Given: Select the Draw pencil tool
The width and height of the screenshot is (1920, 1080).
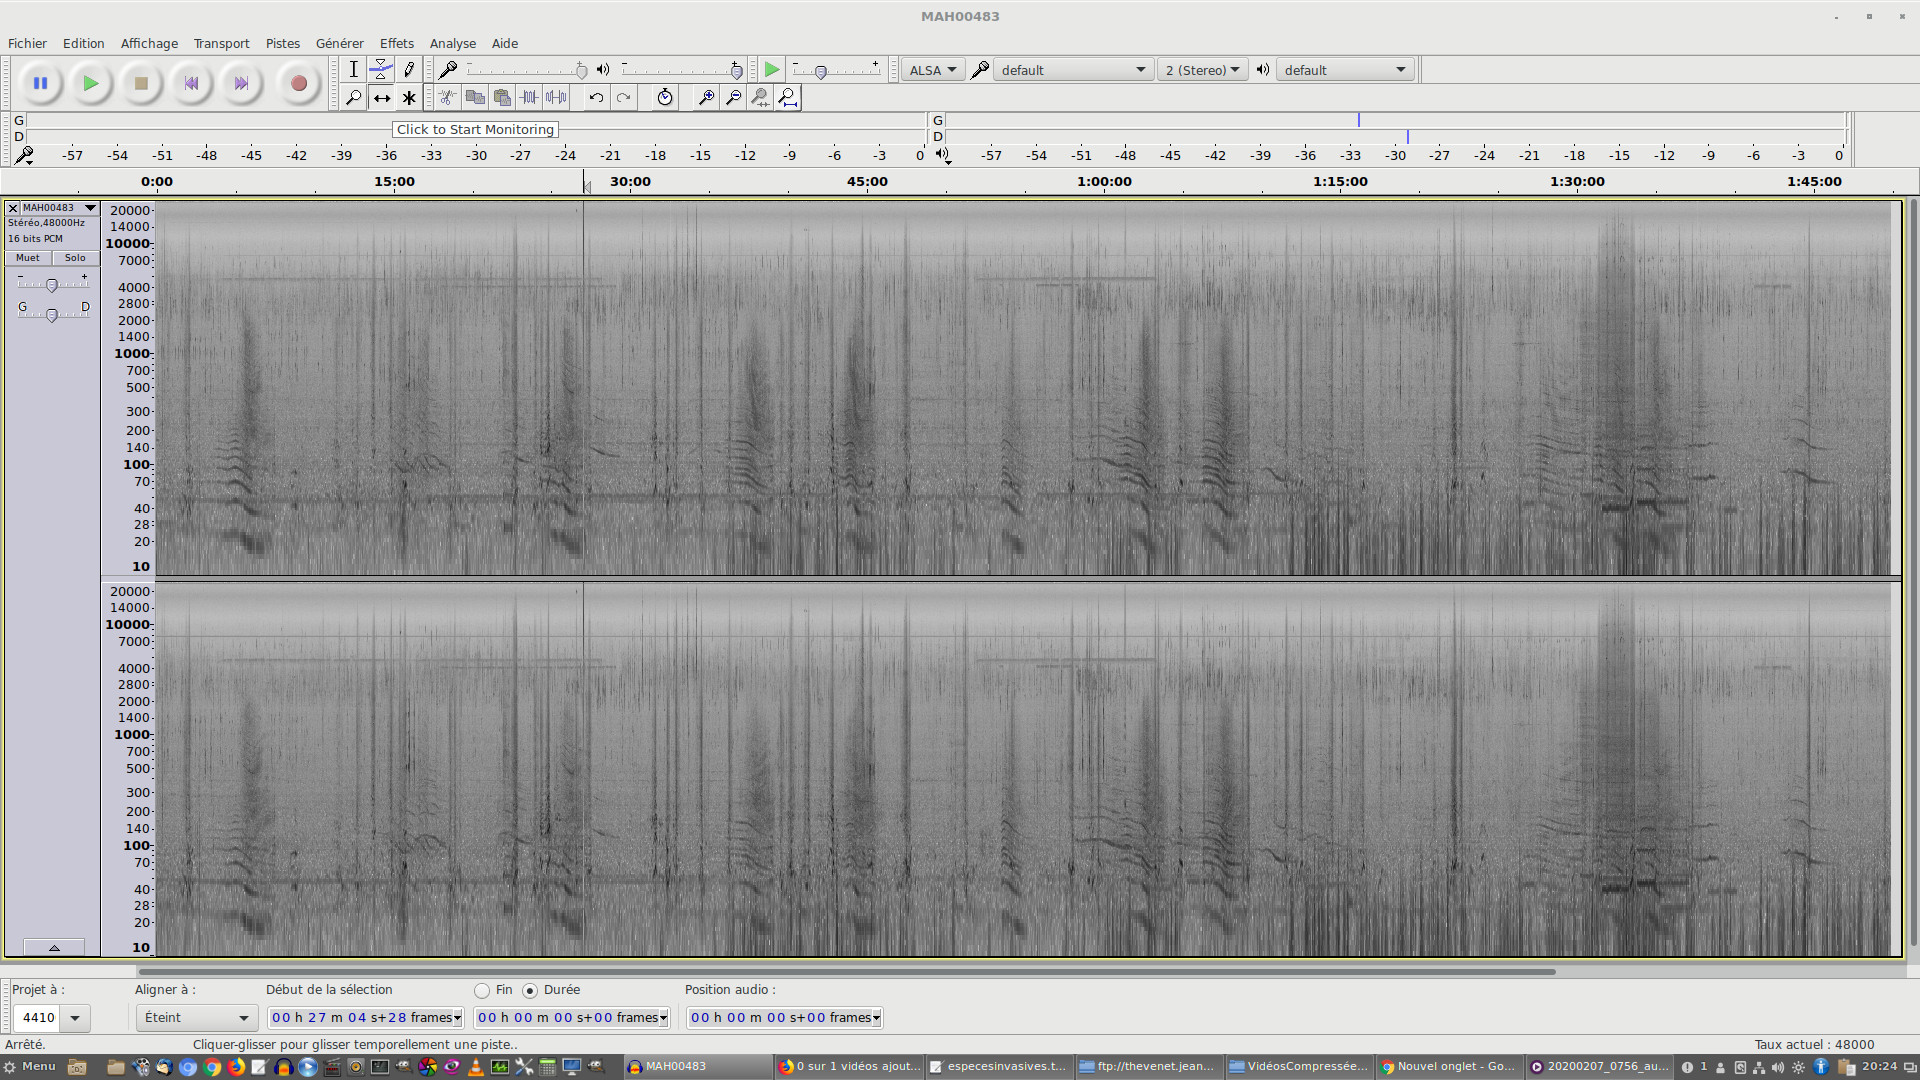Looking at the screenshot, I should [408, 69].
